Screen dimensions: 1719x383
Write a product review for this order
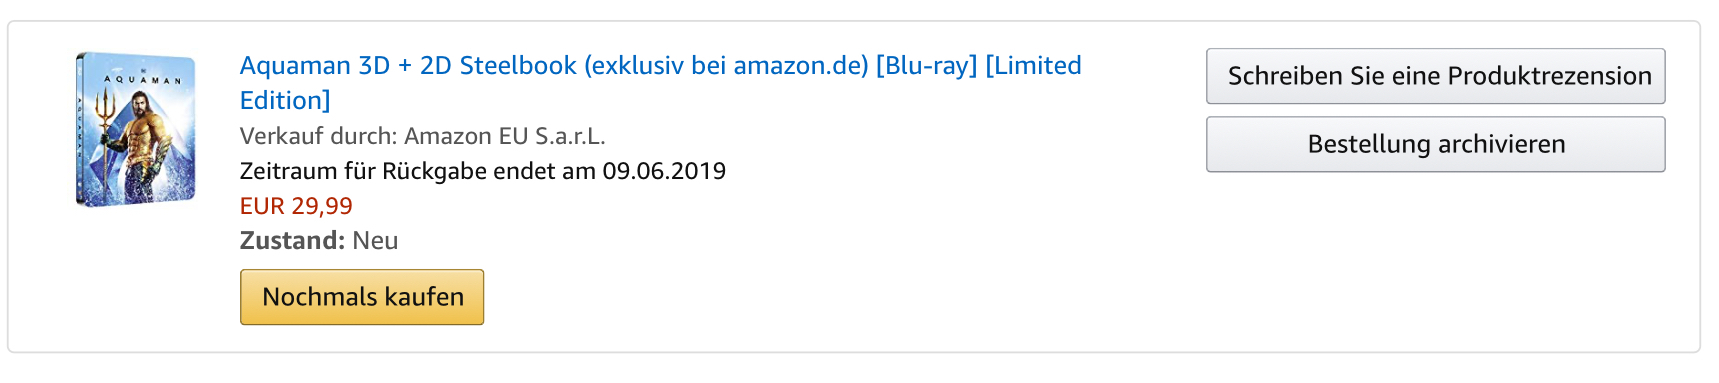coord(1435,76)
